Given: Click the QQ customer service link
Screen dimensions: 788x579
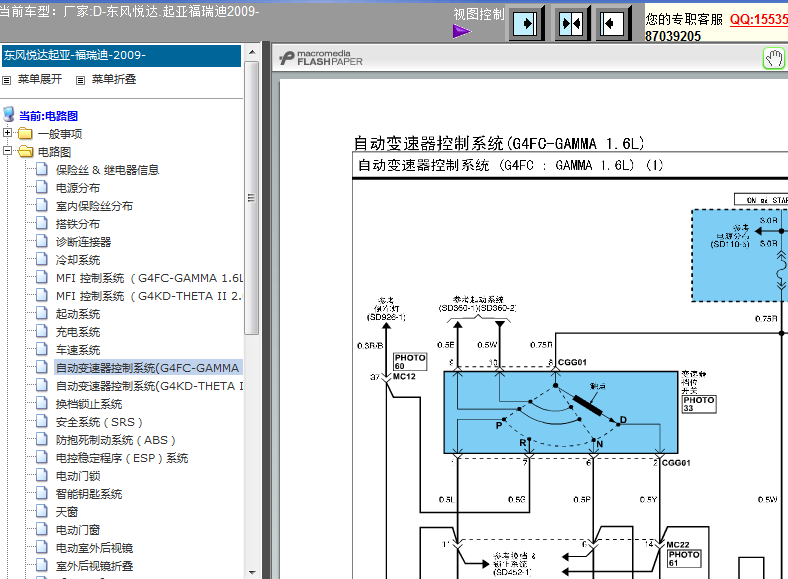Looking at the screenshot, I should click(758, 19).
